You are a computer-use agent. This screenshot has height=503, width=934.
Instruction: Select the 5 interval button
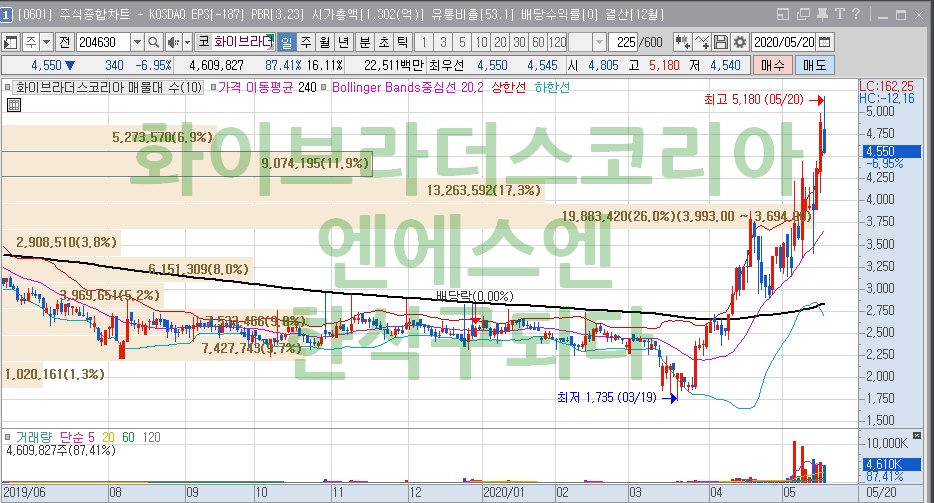click(x=462, y=42)
